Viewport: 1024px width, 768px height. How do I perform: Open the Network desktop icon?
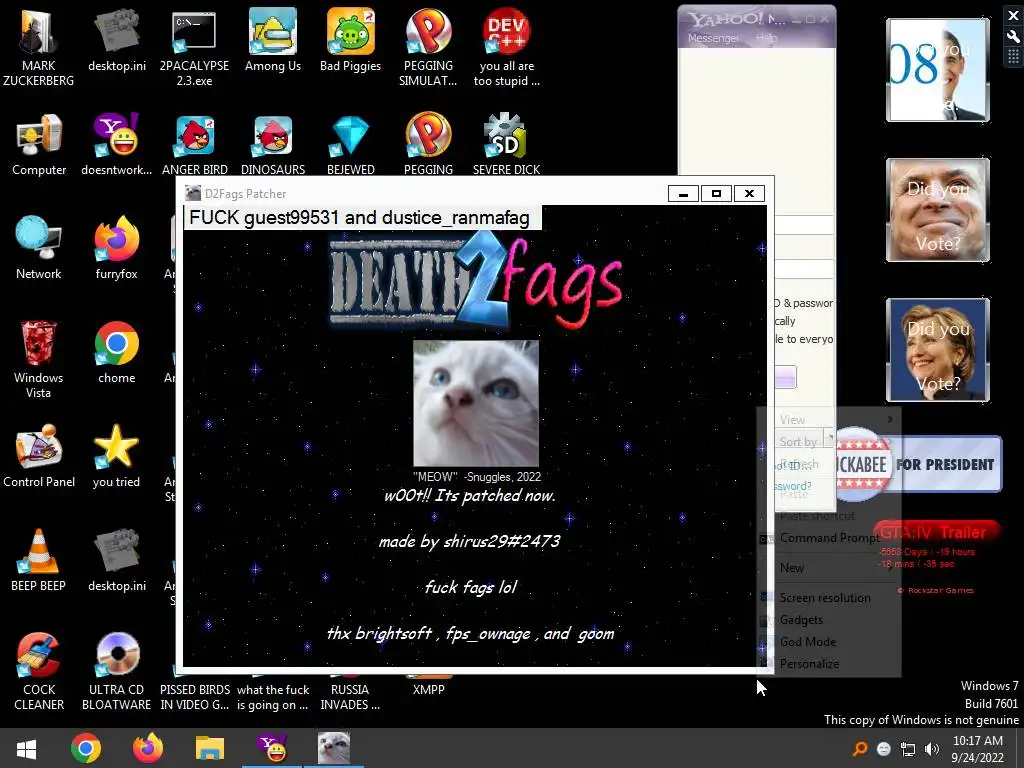point(39,248)
